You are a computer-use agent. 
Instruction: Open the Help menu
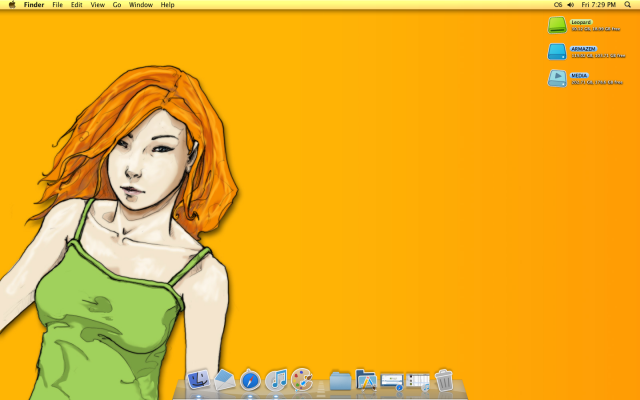(x=167, y=5)
